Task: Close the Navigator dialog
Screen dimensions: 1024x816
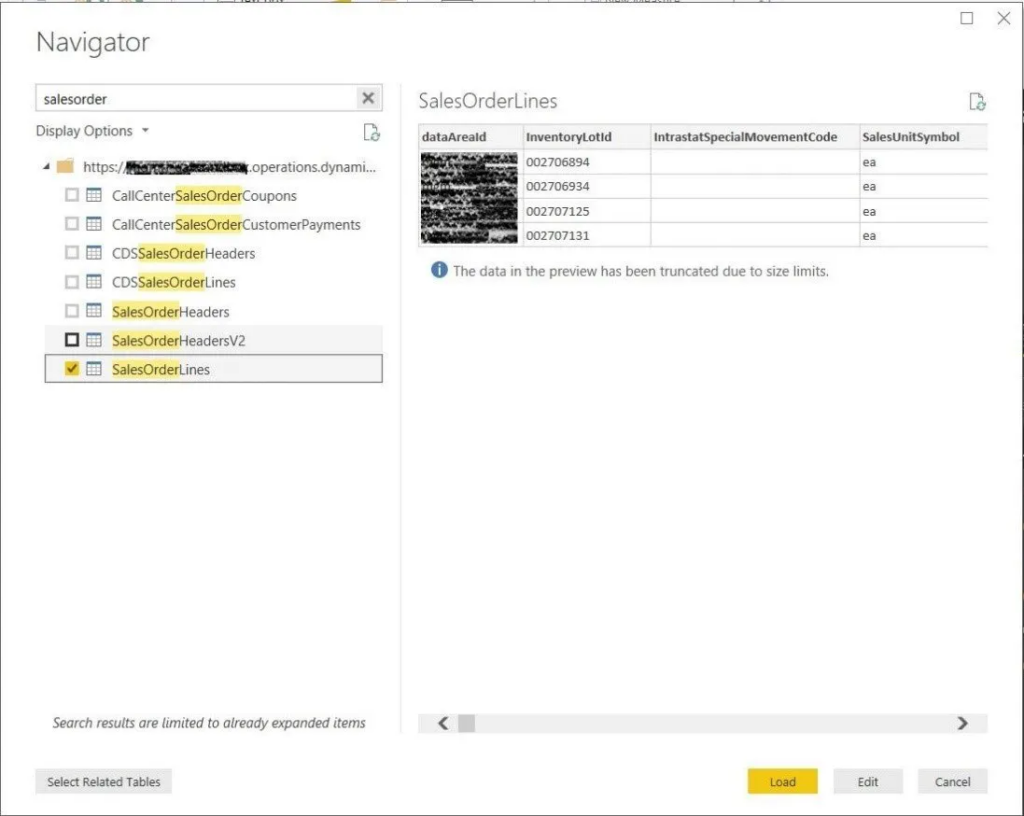Action: (1004, 18)
